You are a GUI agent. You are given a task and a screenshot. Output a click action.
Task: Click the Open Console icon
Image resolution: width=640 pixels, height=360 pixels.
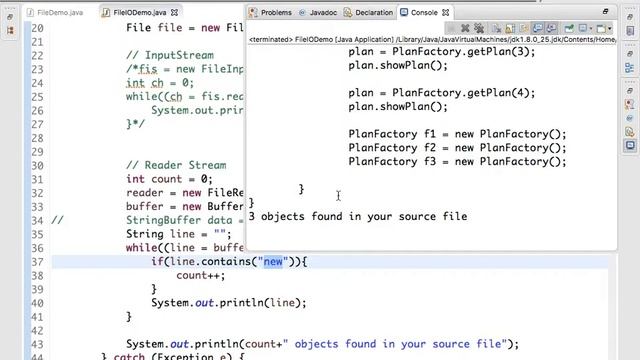(601, 29)
